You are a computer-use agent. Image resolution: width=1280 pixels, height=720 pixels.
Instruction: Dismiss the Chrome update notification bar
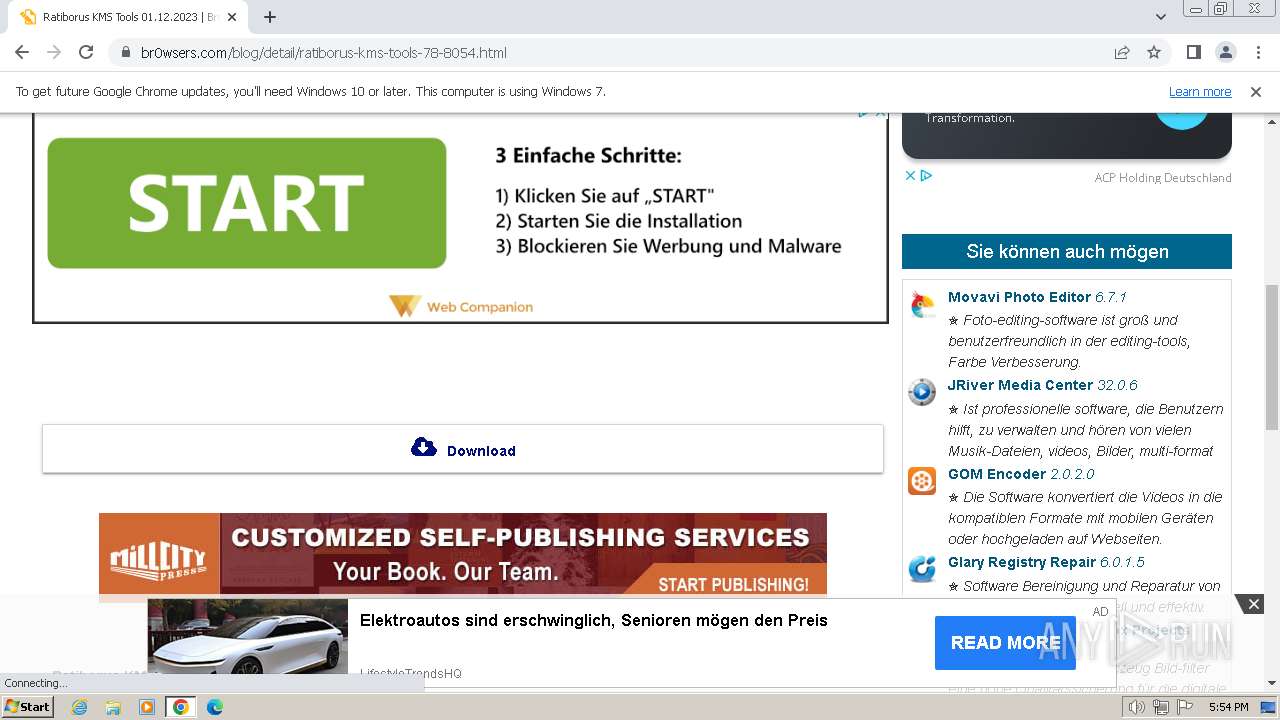tap(1256, 92)
